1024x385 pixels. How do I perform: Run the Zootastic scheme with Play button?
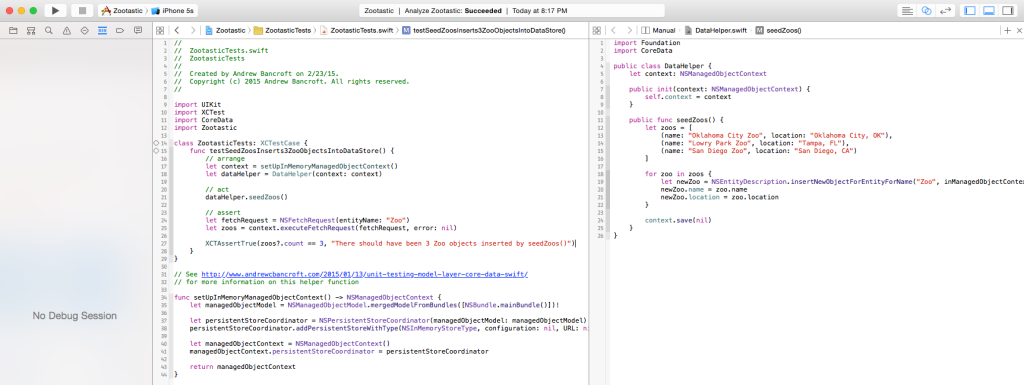(56, 10)
